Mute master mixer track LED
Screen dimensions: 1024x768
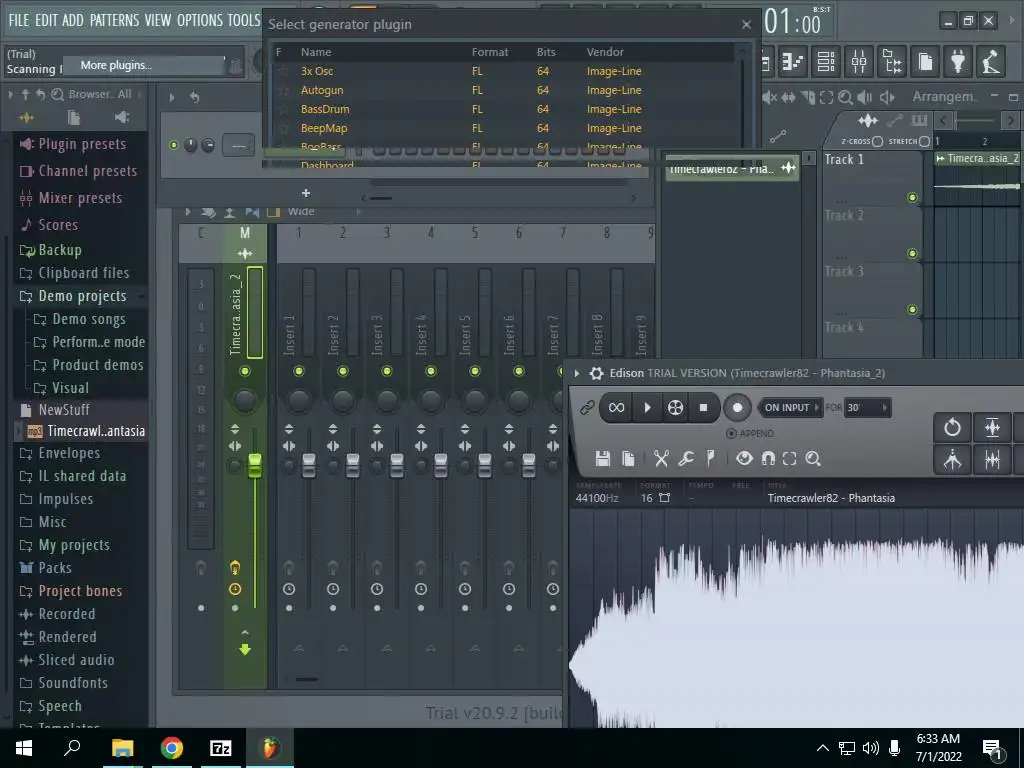[x=245, y=371]
